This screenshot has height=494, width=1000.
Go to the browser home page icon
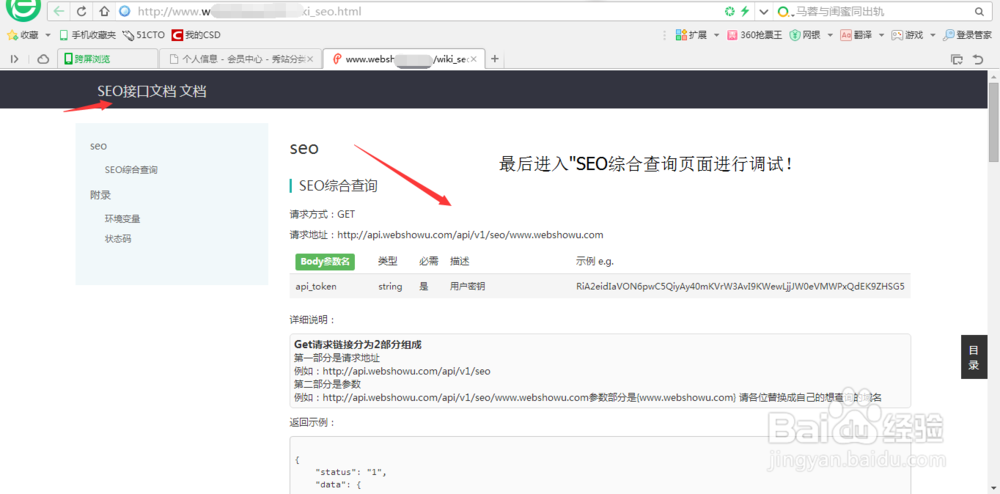(103, 11)
